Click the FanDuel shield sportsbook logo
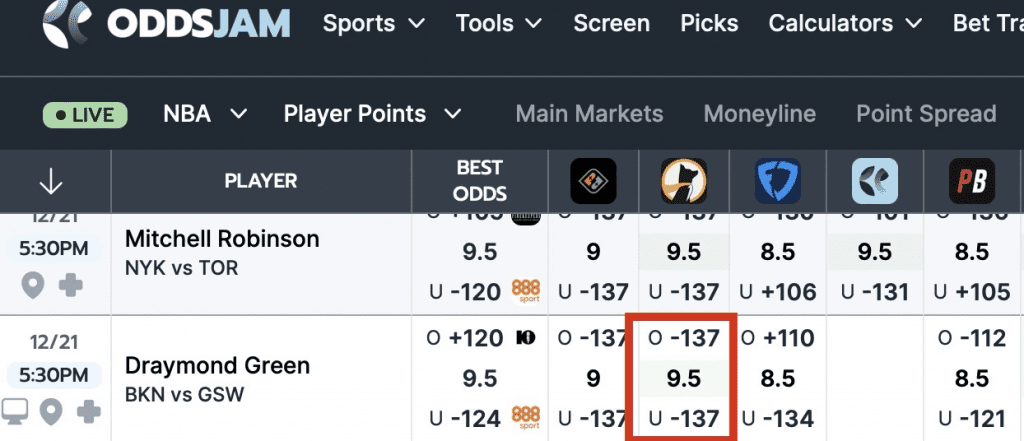The image size is (1024, 441). [x=776, y=181]
